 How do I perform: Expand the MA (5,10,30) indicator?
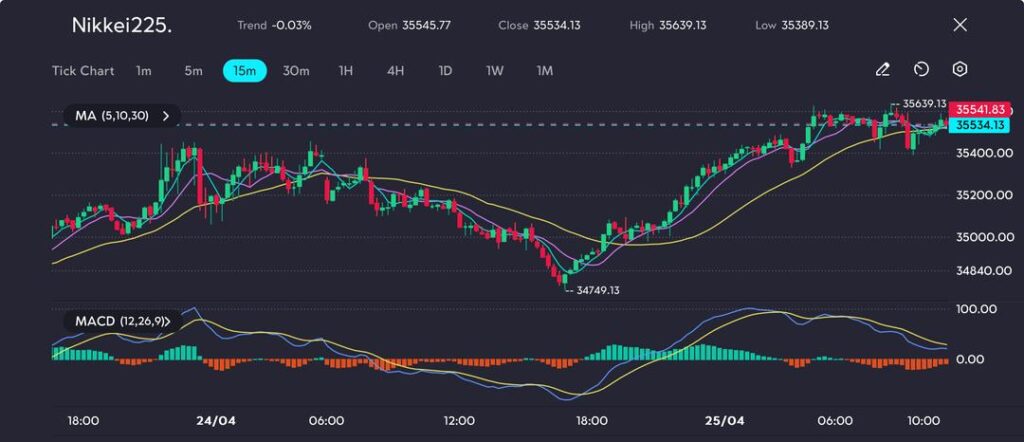click(121, 116)
